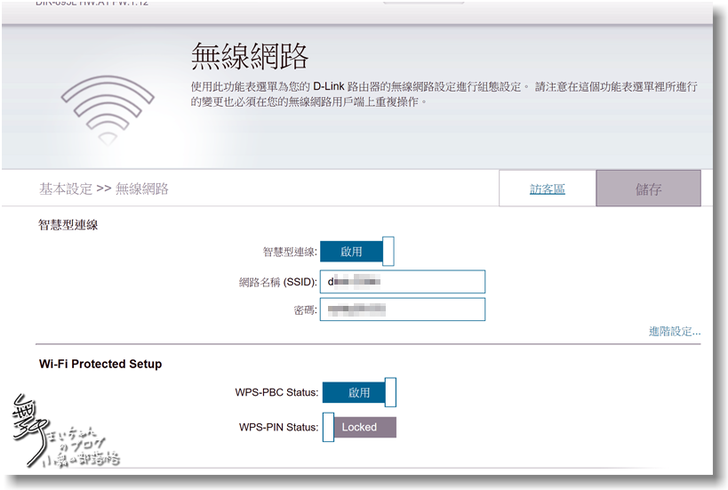
Task: Focus the 密碼 password field
Action: point(402,310)
